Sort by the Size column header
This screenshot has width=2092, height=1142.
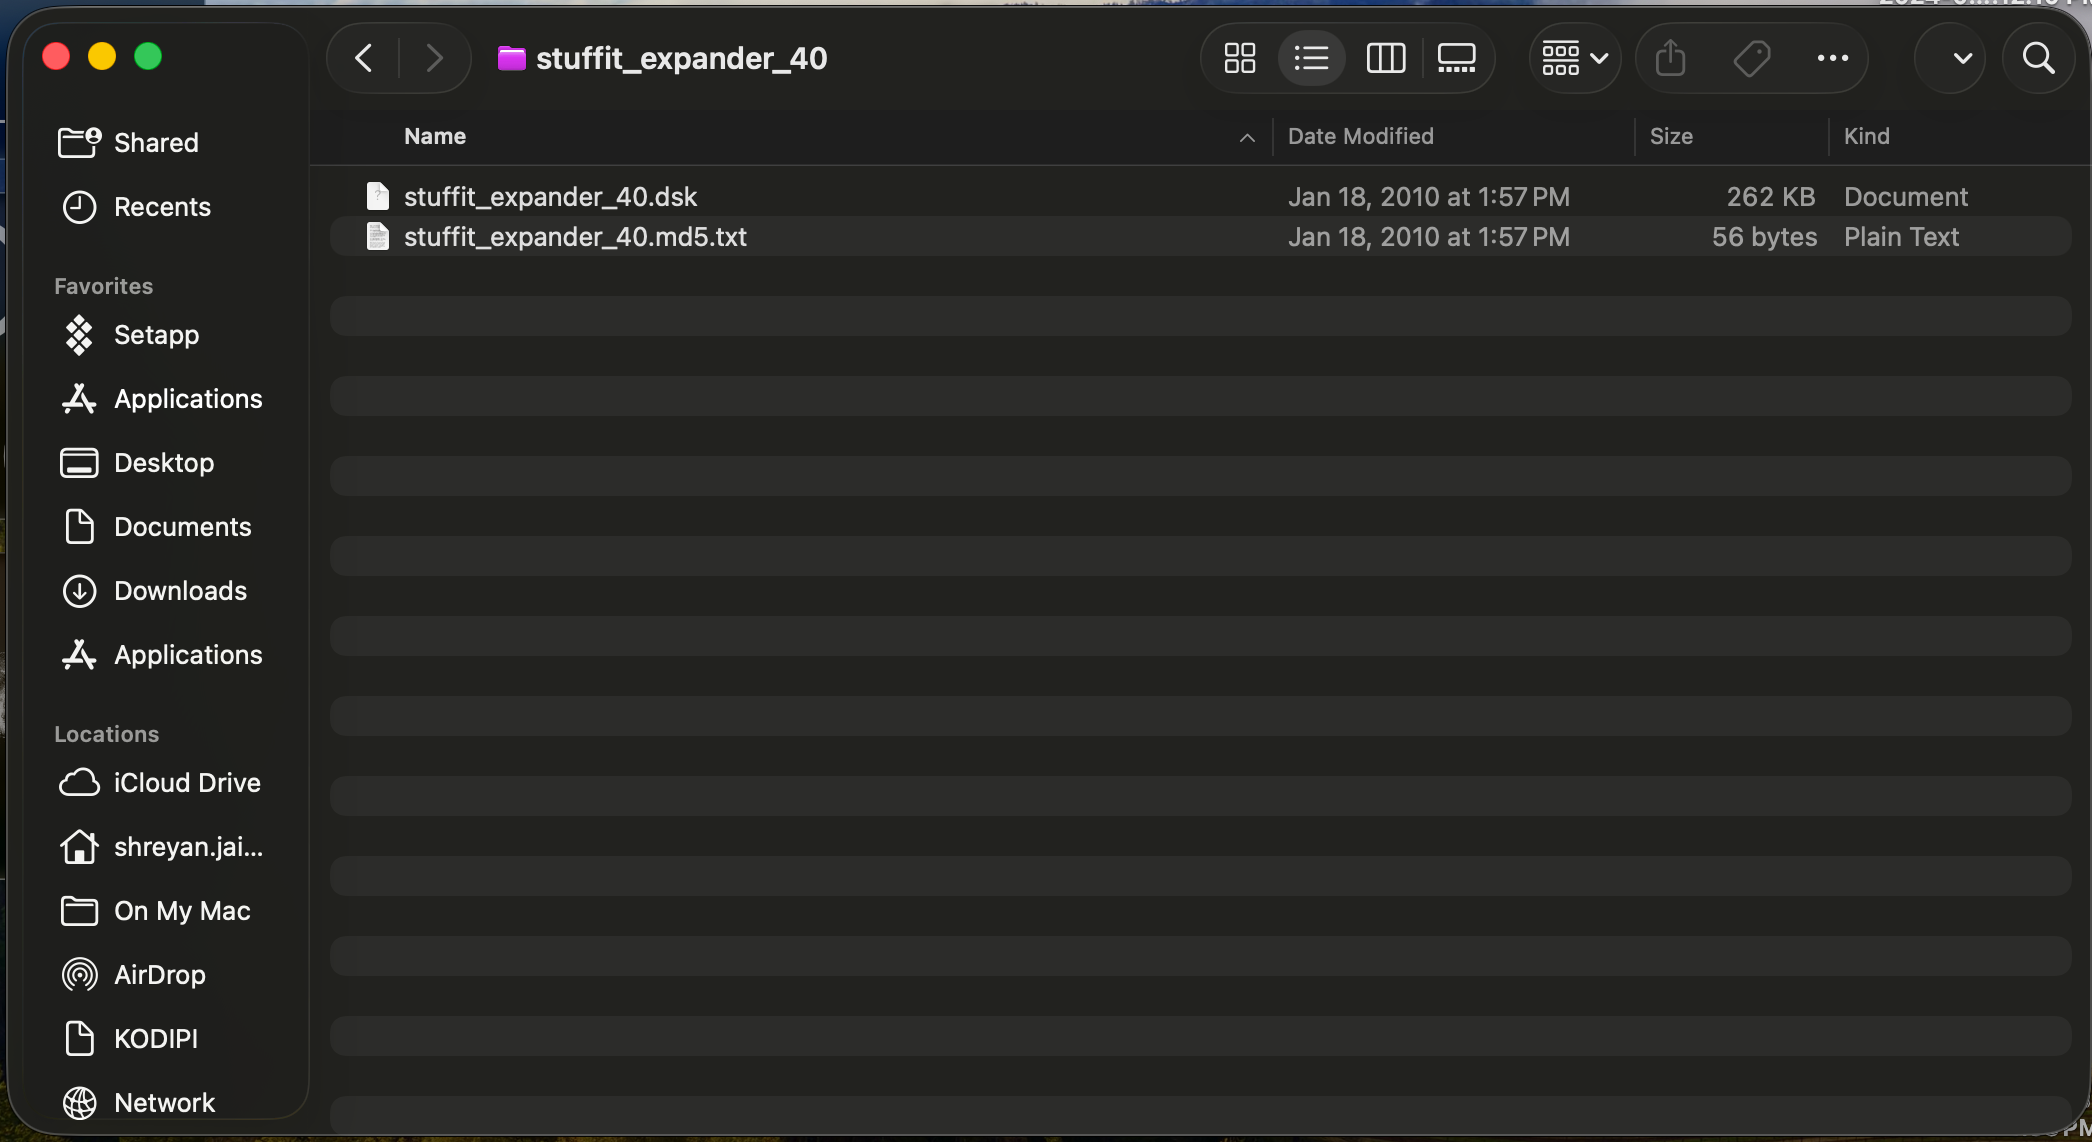coord(1671,136)
